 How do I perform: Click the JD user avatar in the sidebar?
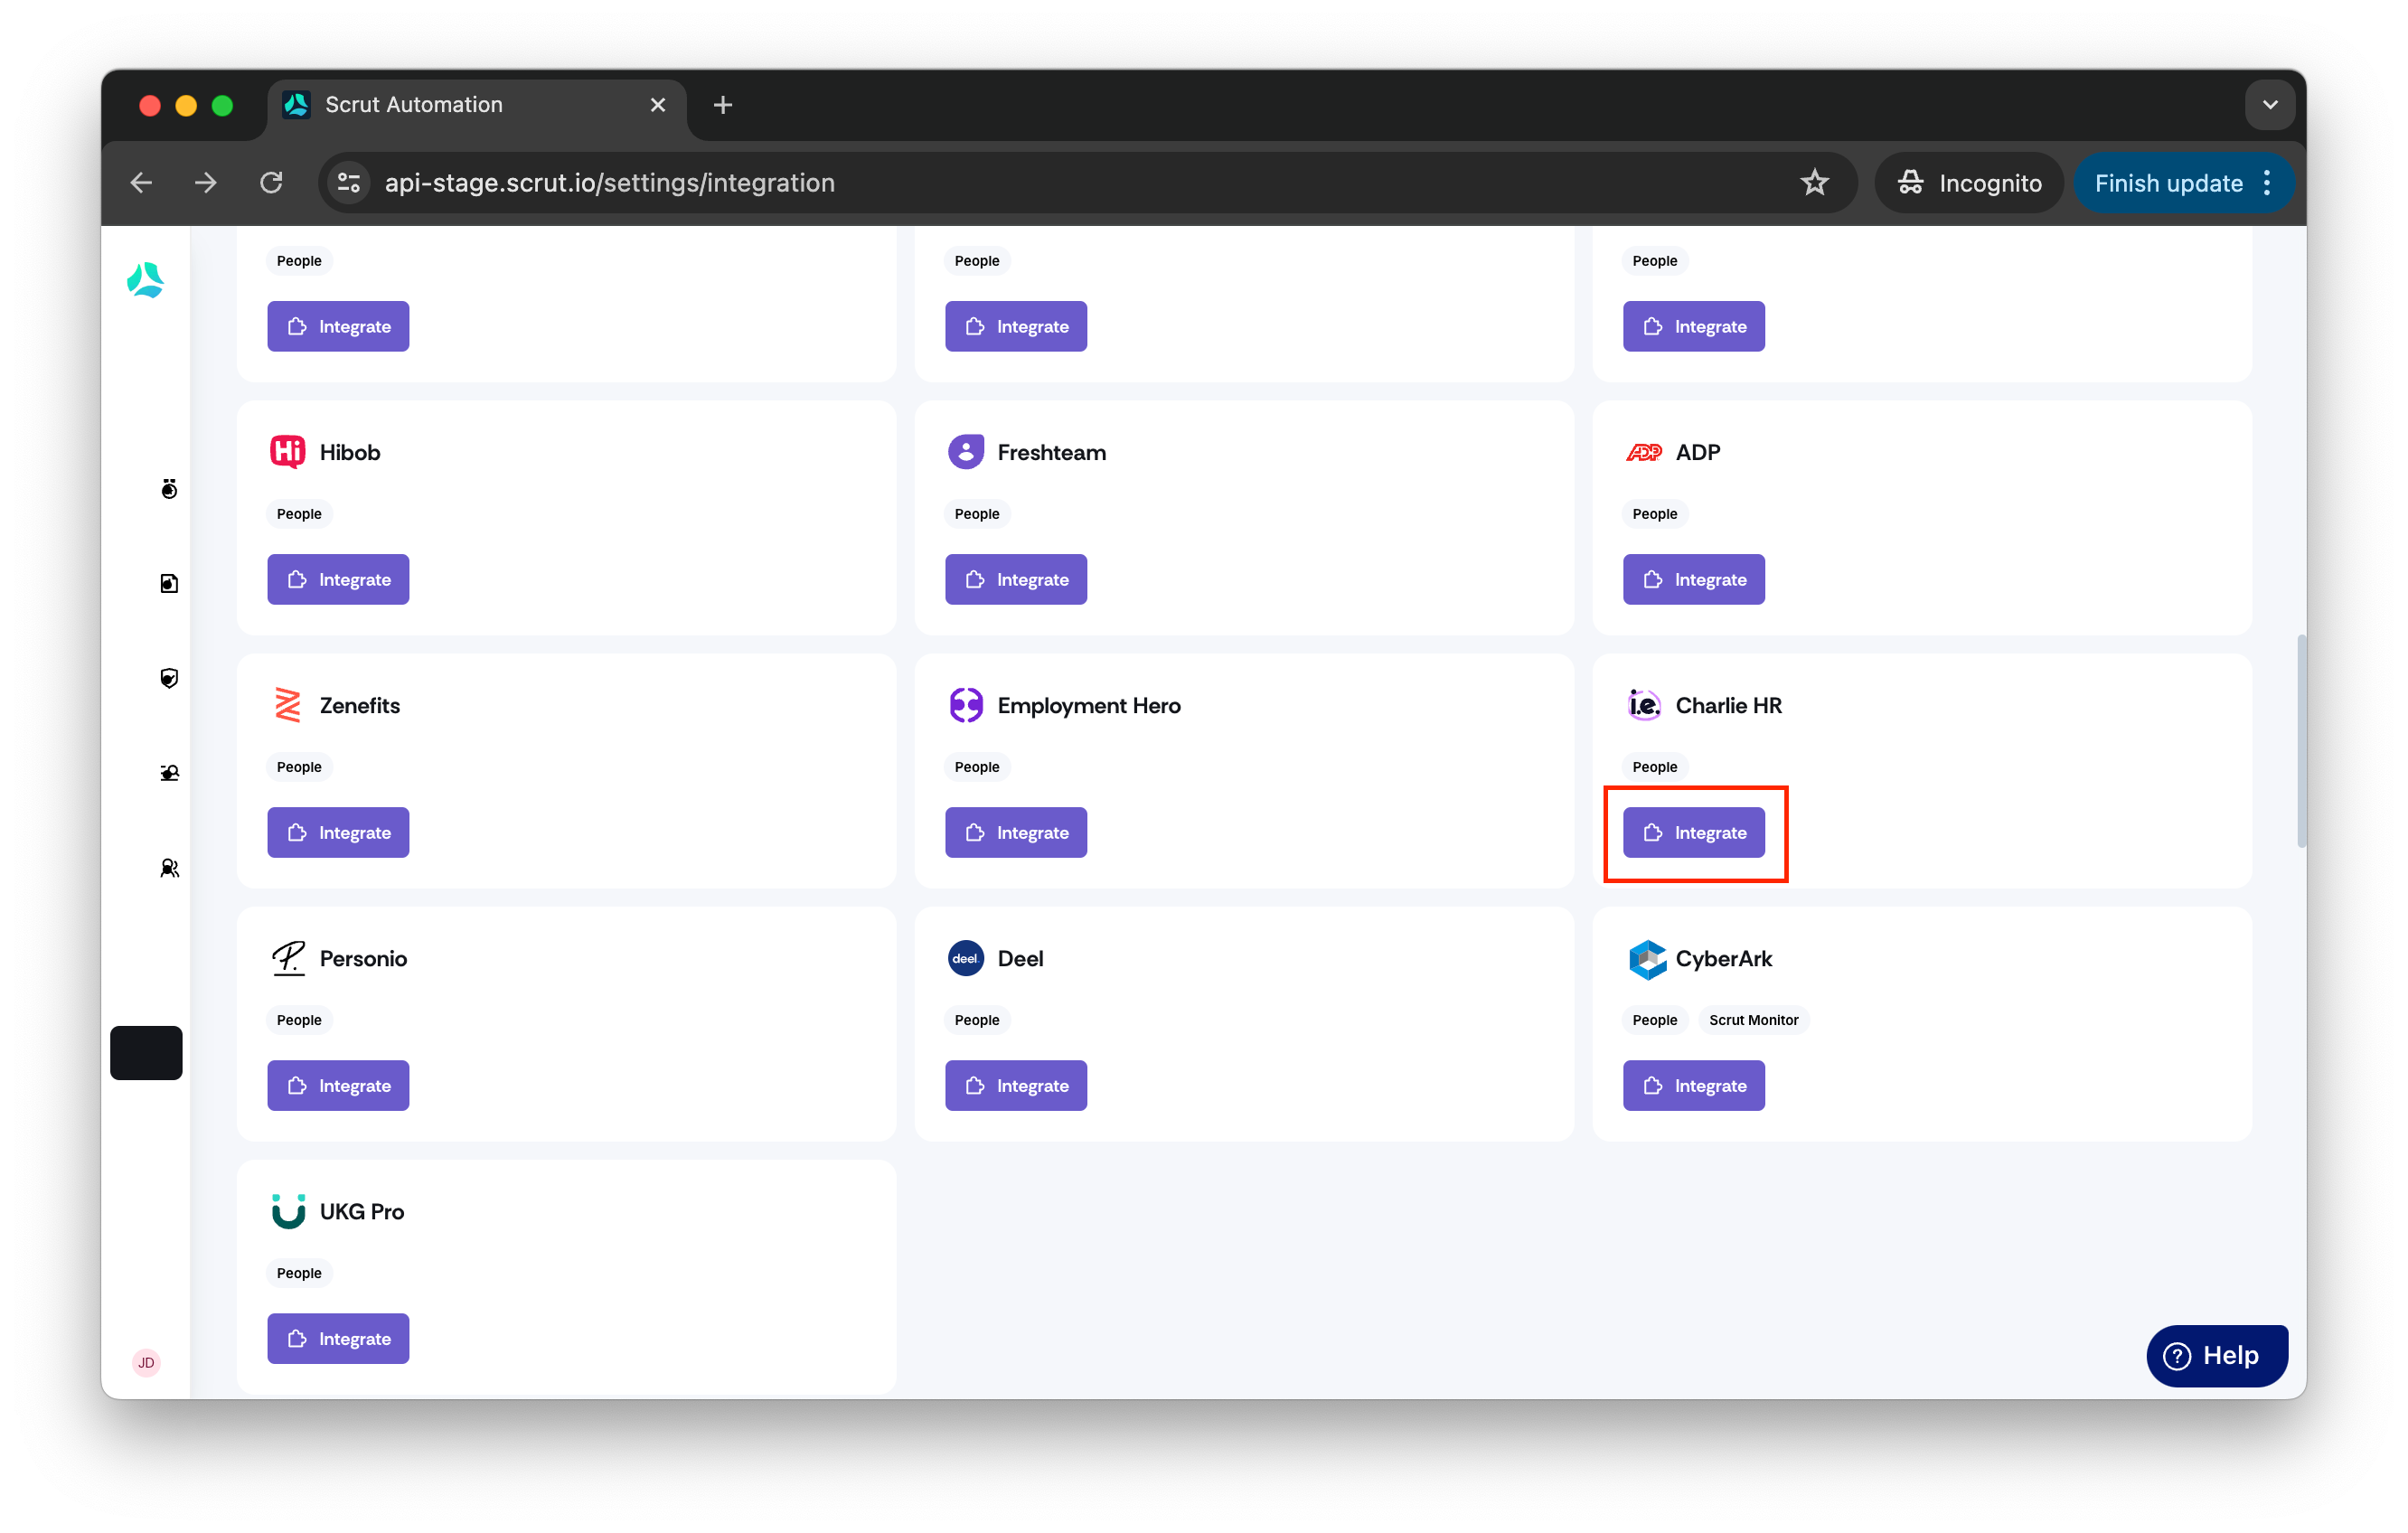point(146,1362)
